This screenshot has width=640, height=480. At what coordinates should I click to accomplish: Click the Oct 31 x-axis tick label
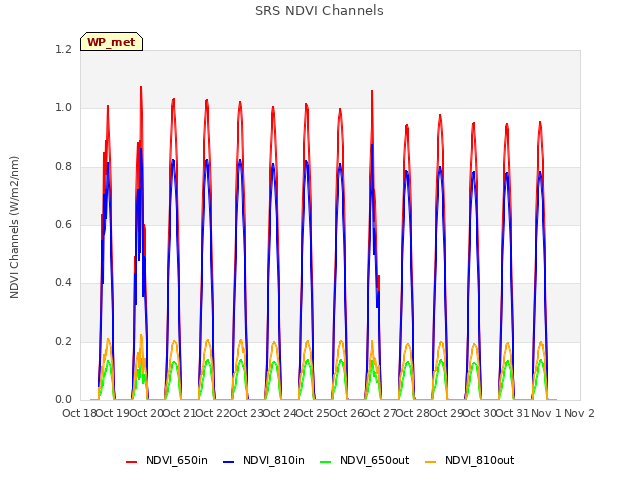pos(513,413)
